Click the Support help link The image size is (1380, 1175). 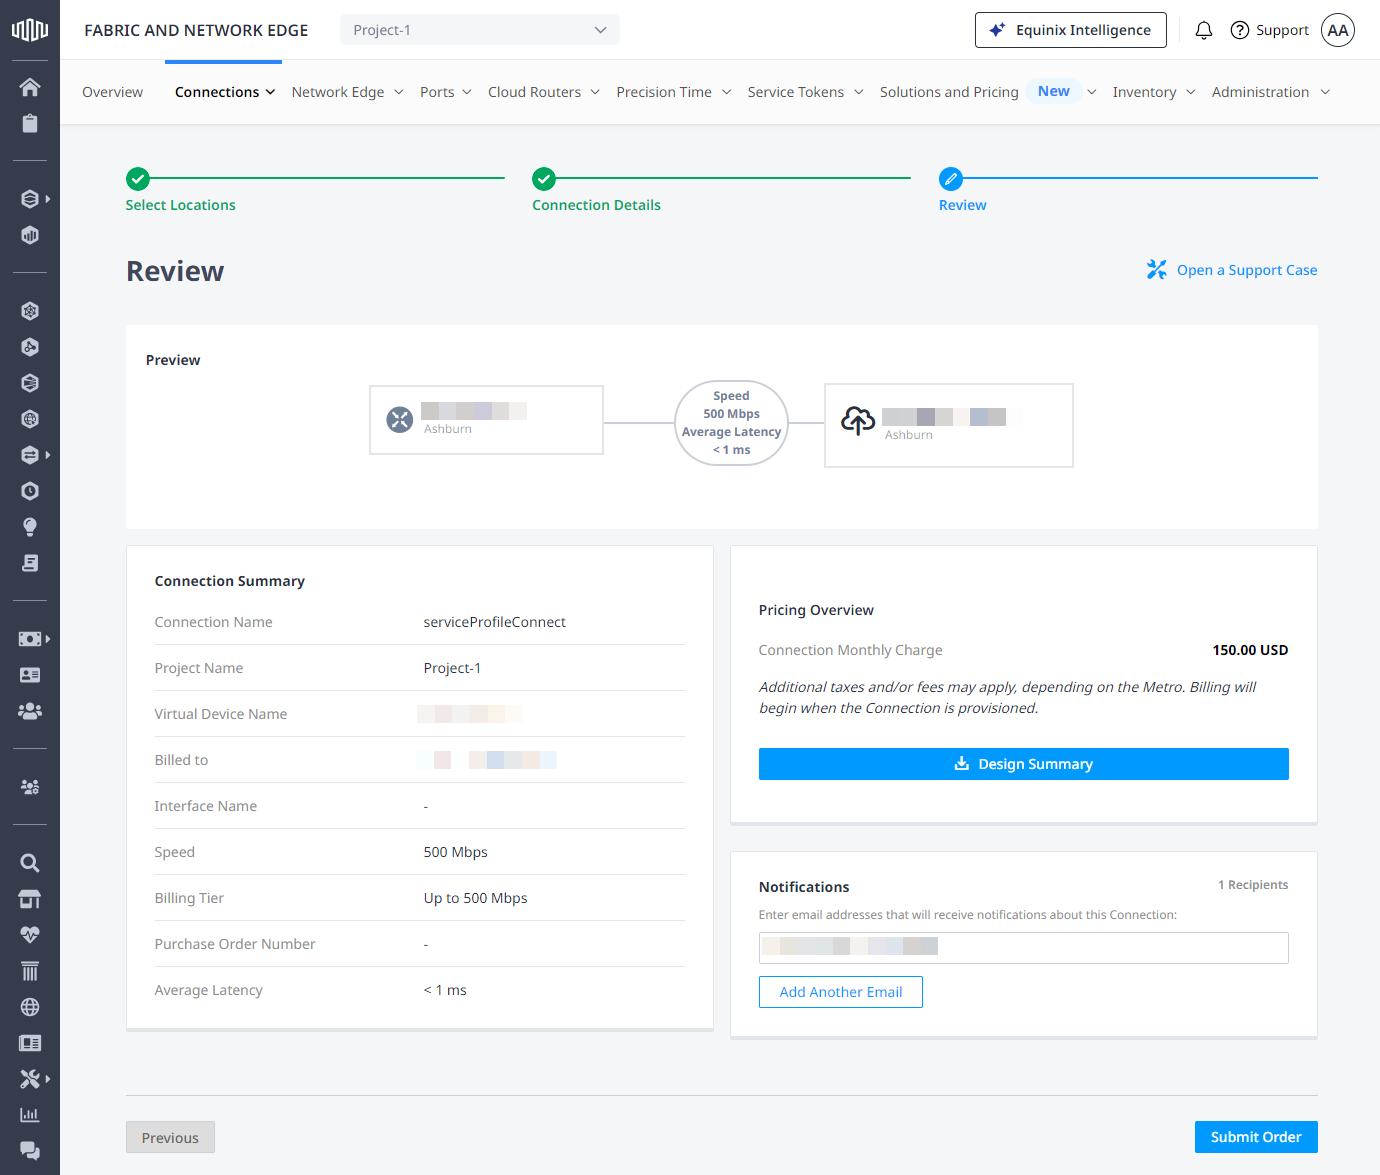[1269, 30]
